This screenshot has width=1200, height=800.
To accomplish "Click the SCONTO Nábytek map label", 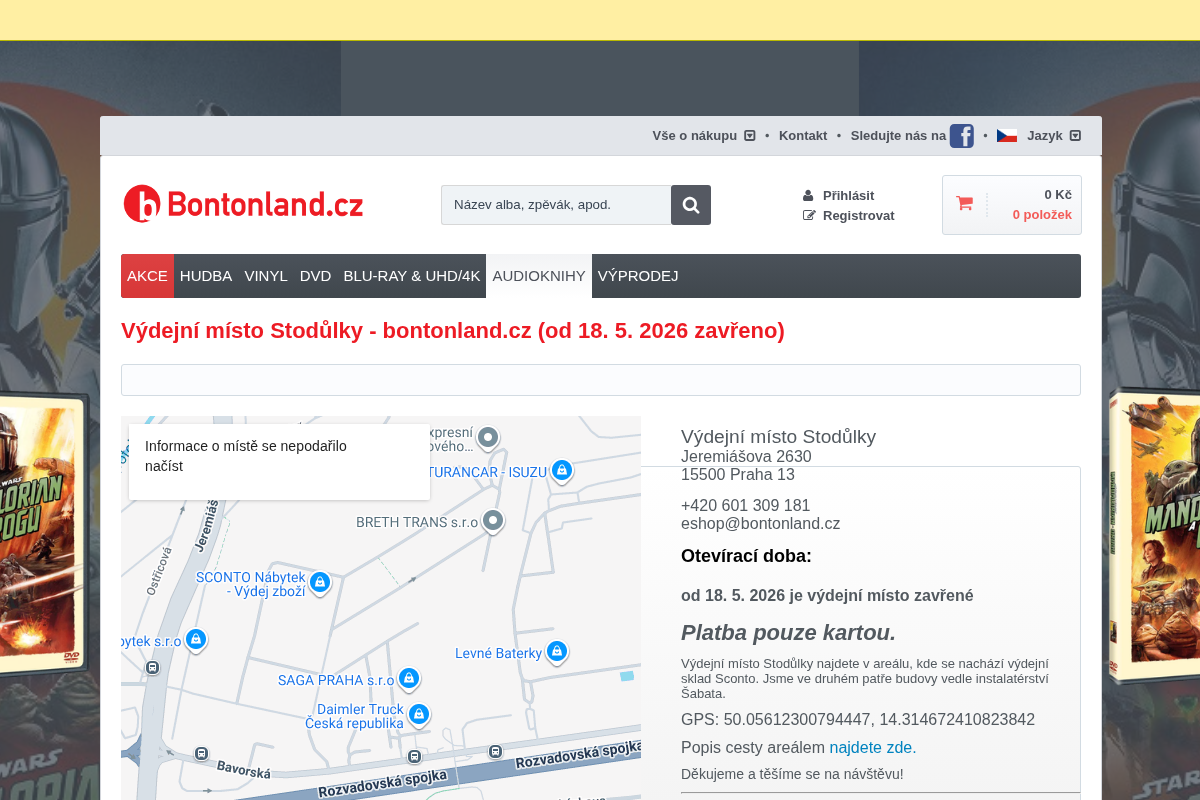I will [x=250, y=584].
